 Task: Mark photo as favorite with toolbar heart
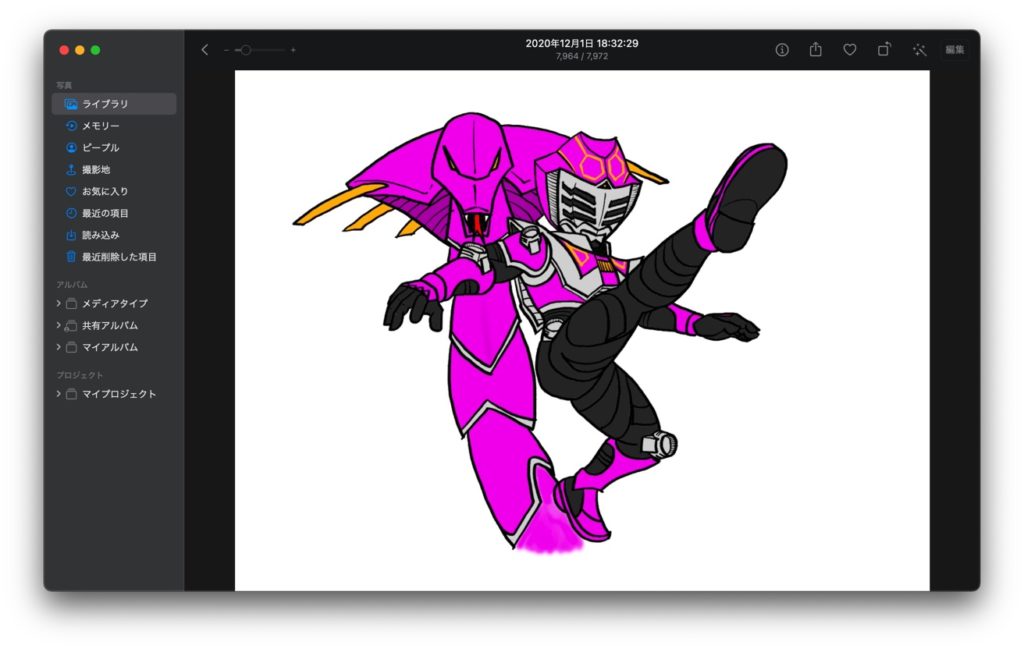click(850, 50)
